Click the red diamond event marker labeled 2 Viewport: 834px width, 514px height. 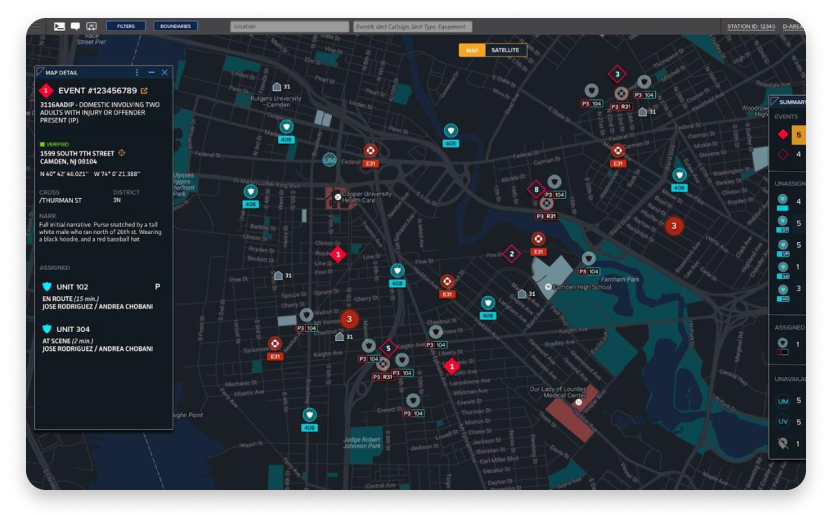coord(512,254)
